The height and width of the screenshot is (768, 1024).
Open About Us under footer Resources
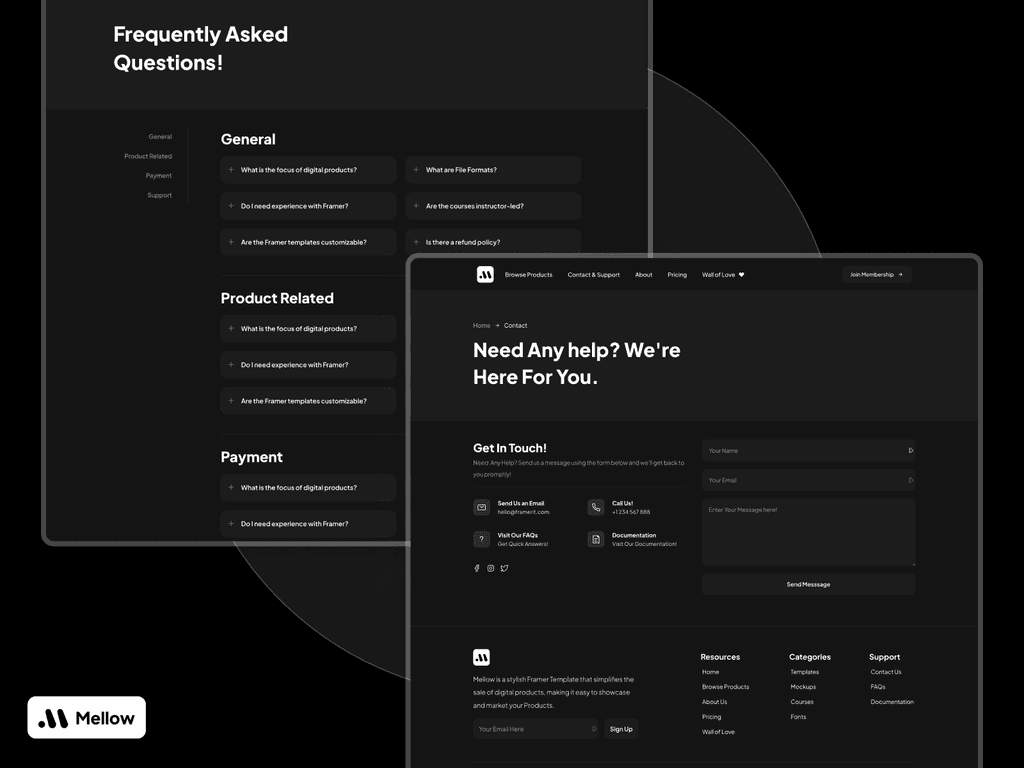point(714,702)
